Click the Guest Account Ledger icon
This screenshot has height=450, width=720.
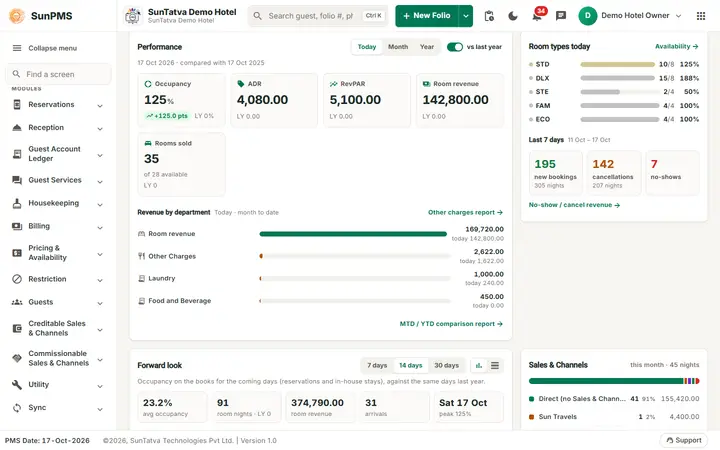click(17, 154)
